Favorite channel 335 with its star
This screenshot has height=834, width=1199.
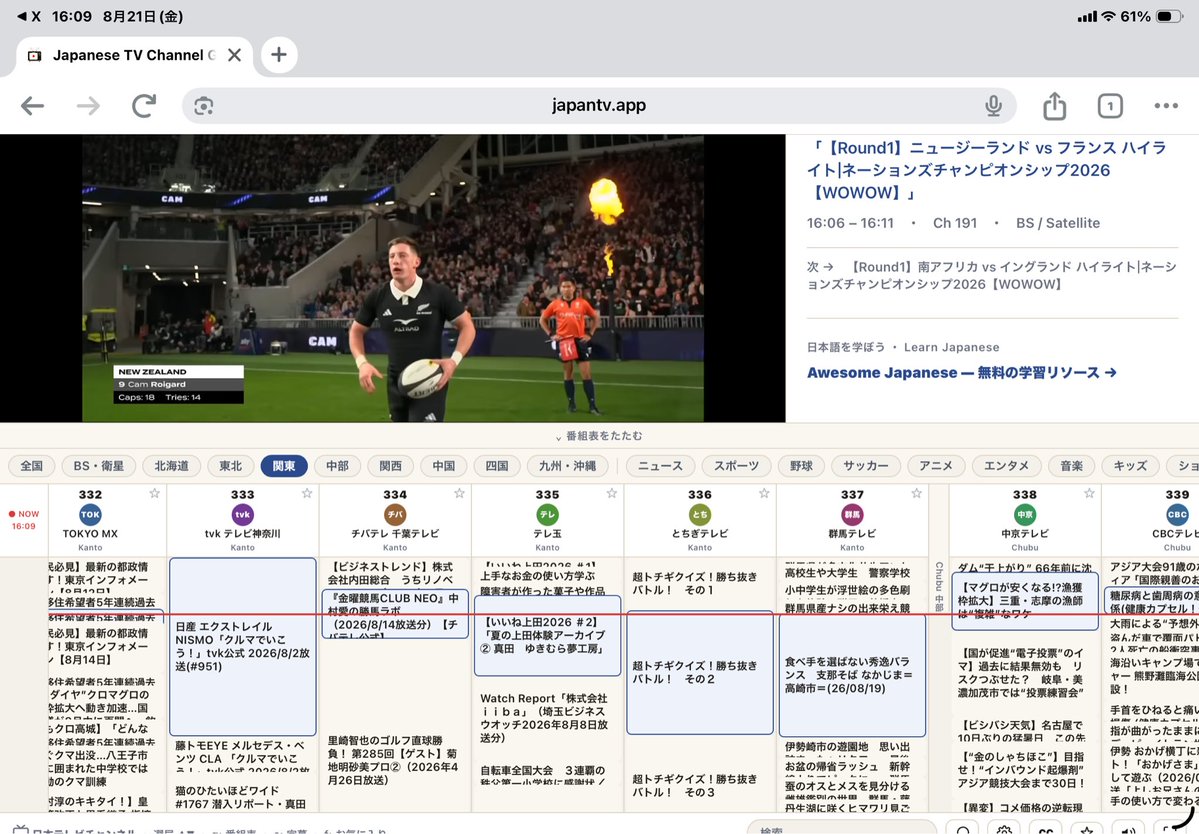point(612,494)
